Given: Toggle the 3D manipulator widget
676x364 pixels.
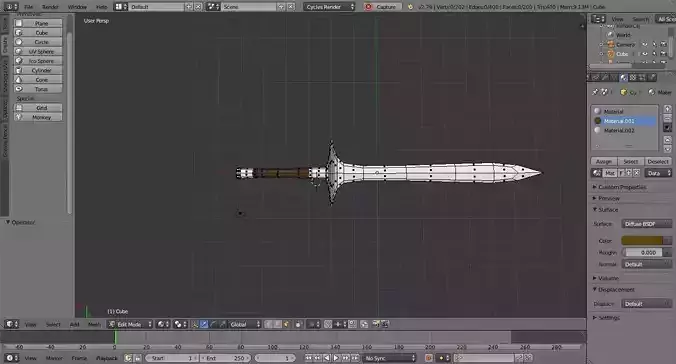Looking at the screenshot, I should point(195,324).
